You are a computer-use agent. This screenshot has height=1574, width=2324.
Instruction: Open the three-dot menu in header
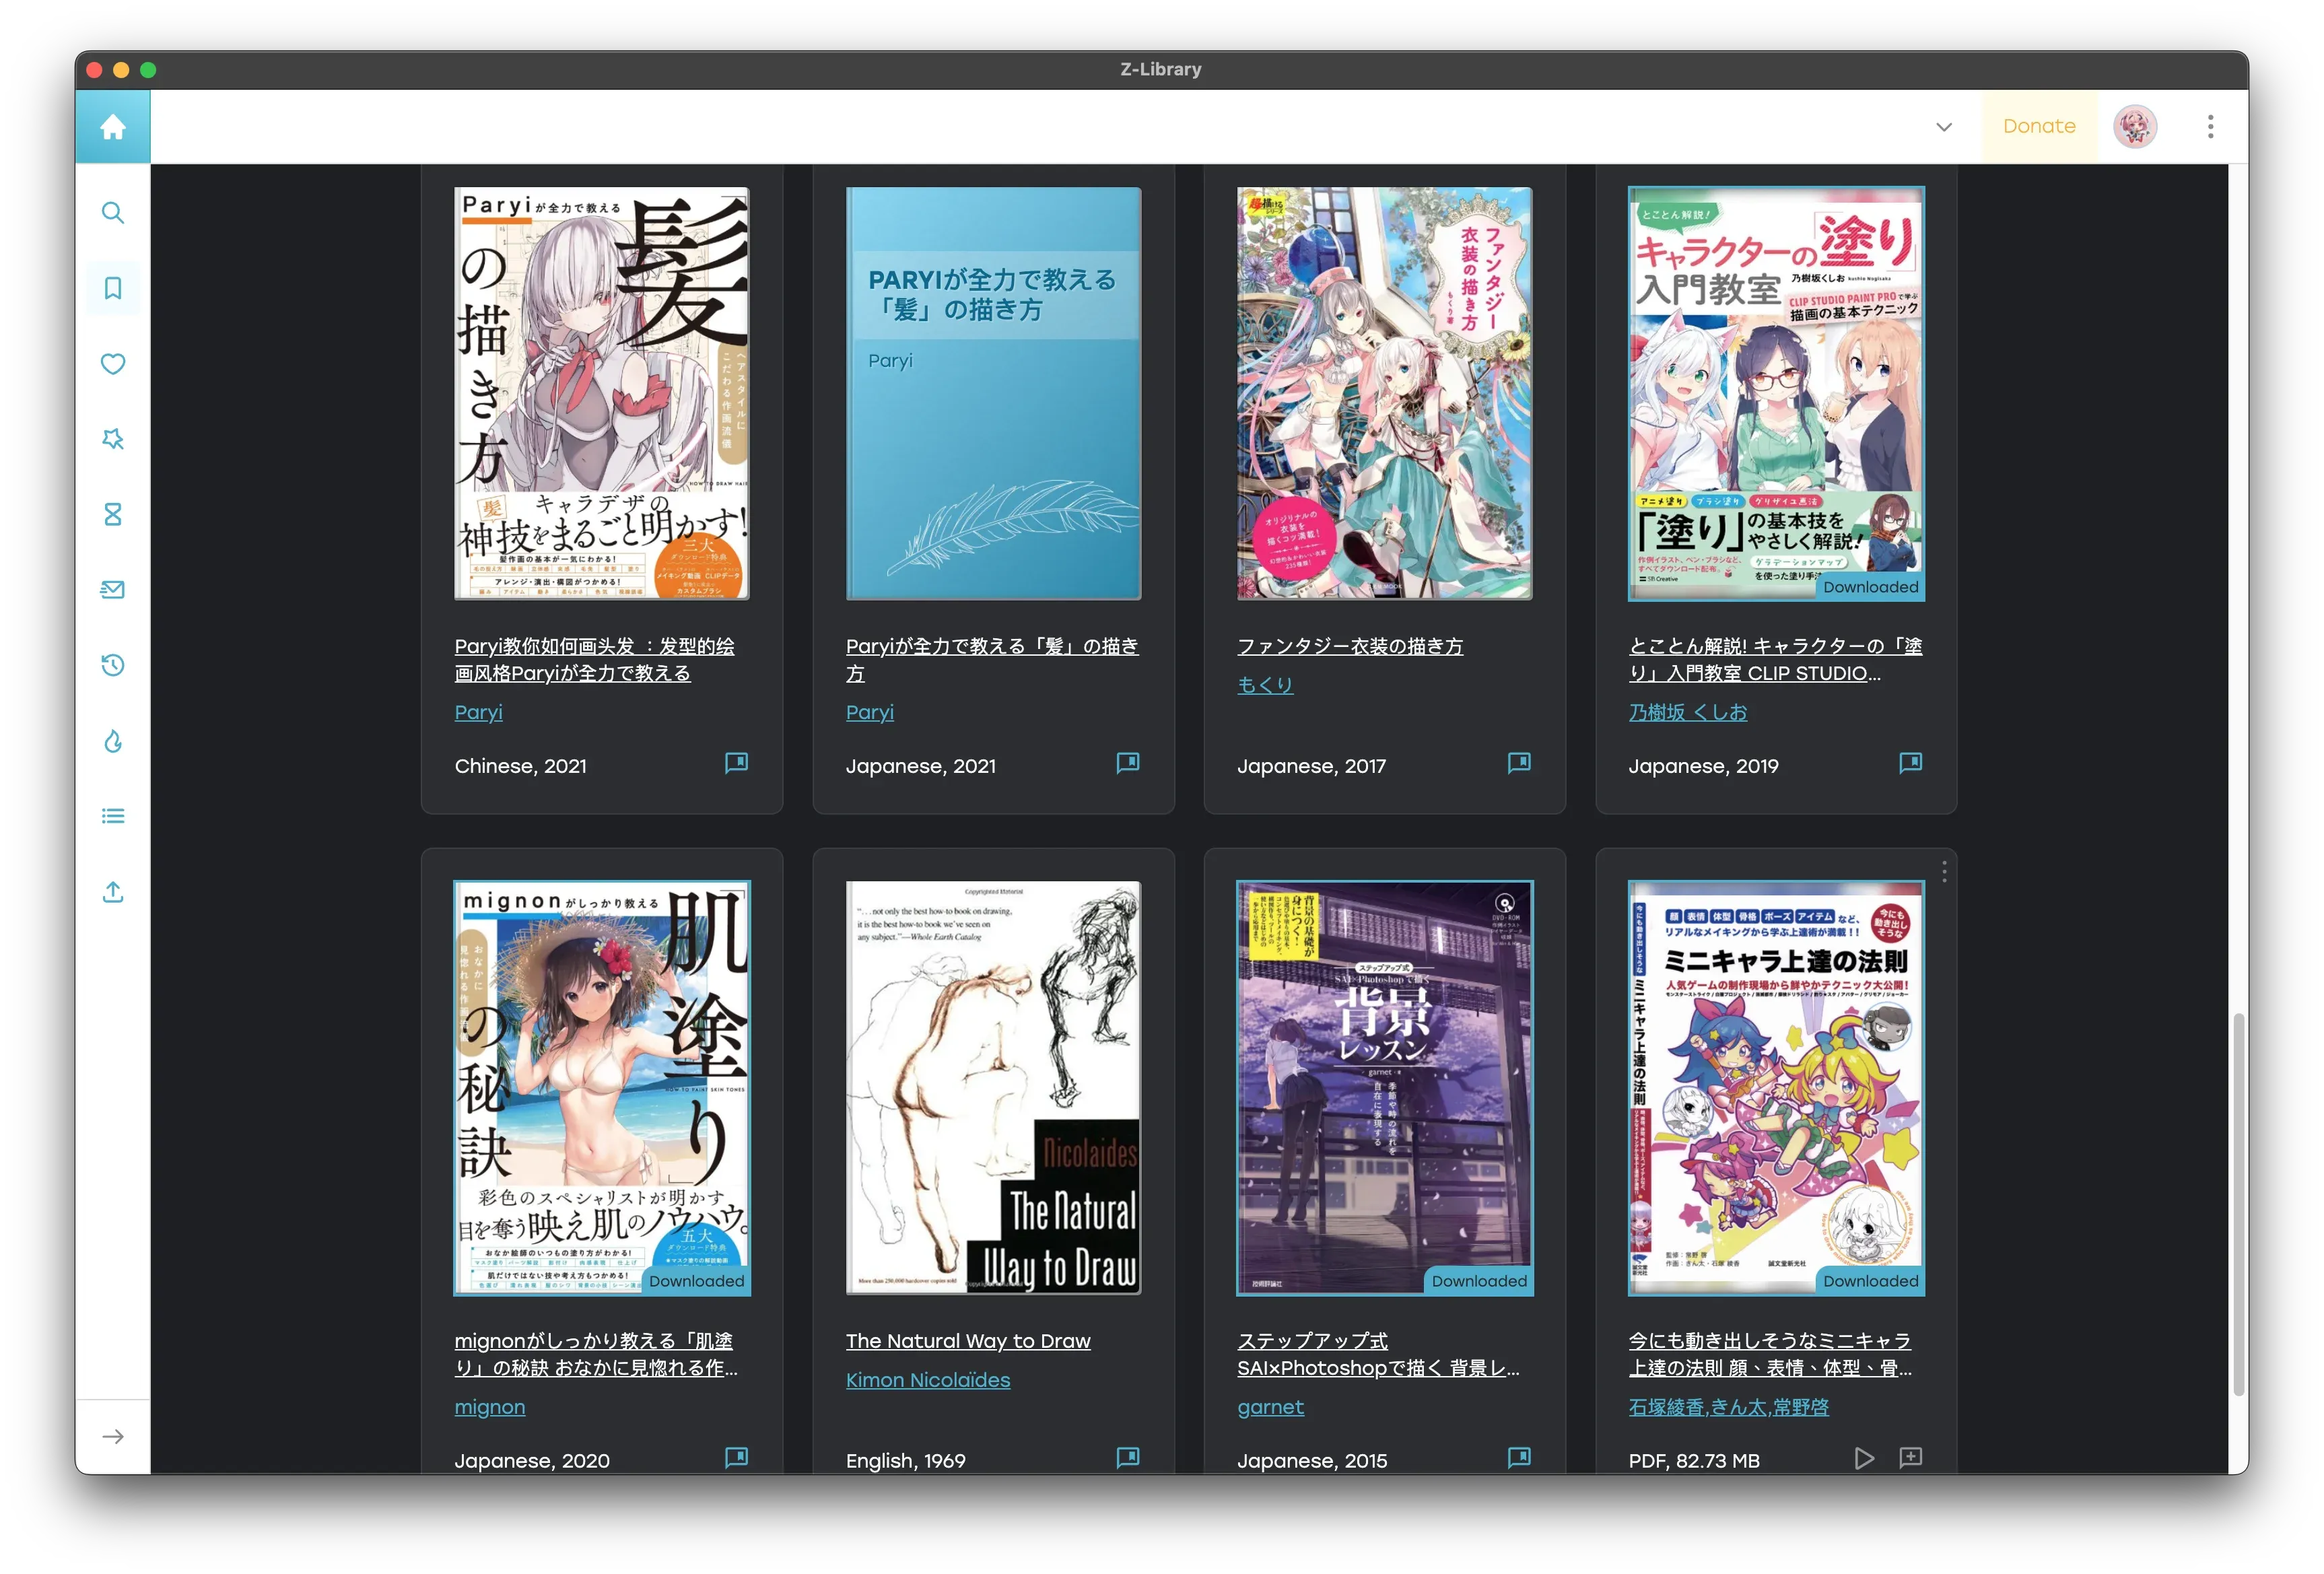tap(2210, 127)
